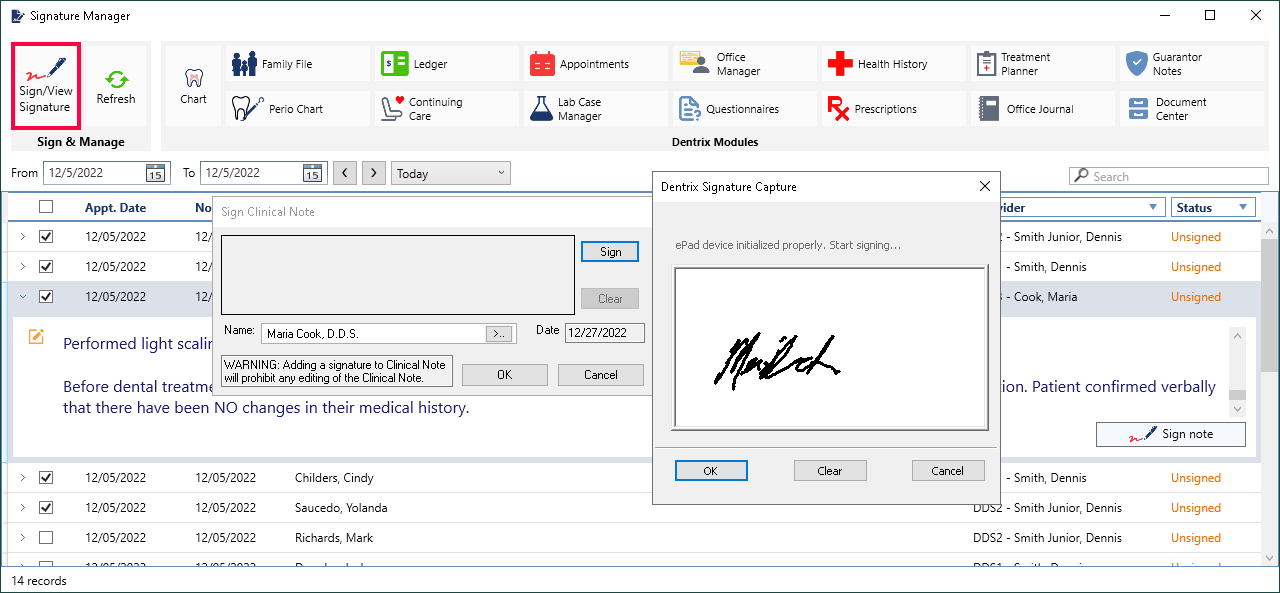
Task: Open the Office Journal module
Action: point(1043,109)
